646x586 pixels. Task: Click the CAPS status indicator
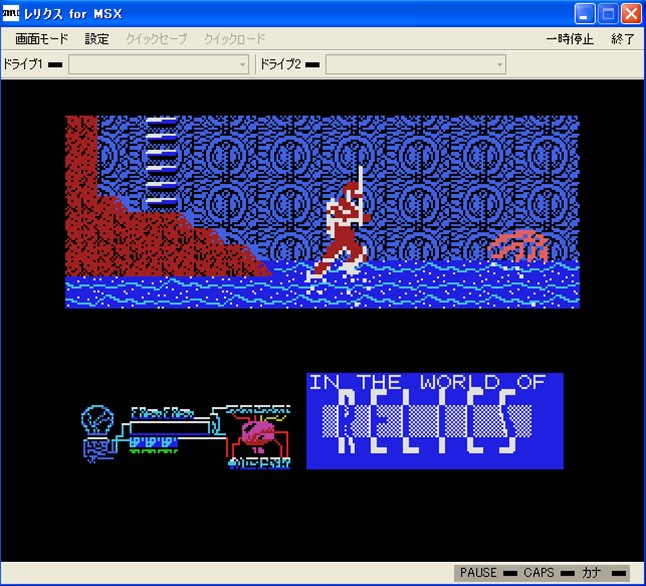(567, 573)
